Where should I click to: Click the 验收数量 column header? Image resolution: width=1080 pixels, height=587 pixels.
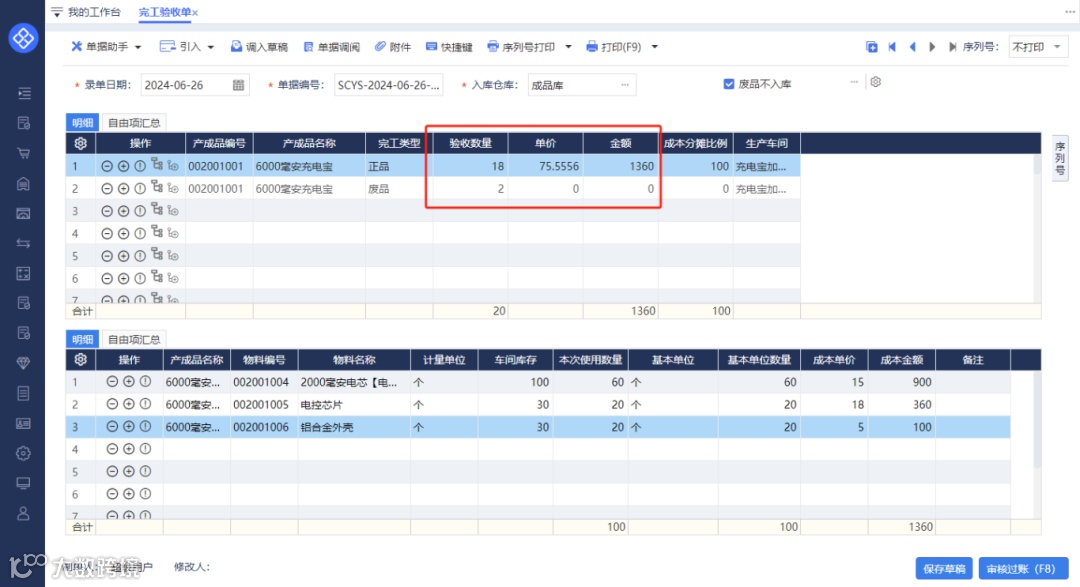pos(470,143)
